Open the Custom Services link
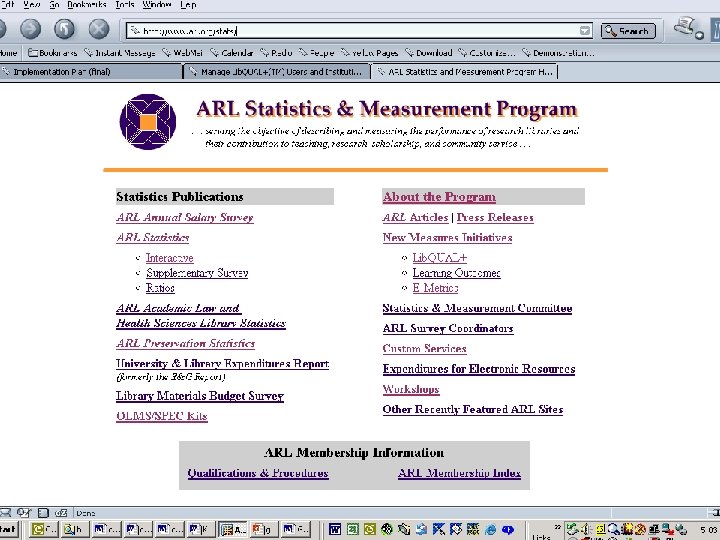This screenshot has height=540, width=720. coord(424,349)
